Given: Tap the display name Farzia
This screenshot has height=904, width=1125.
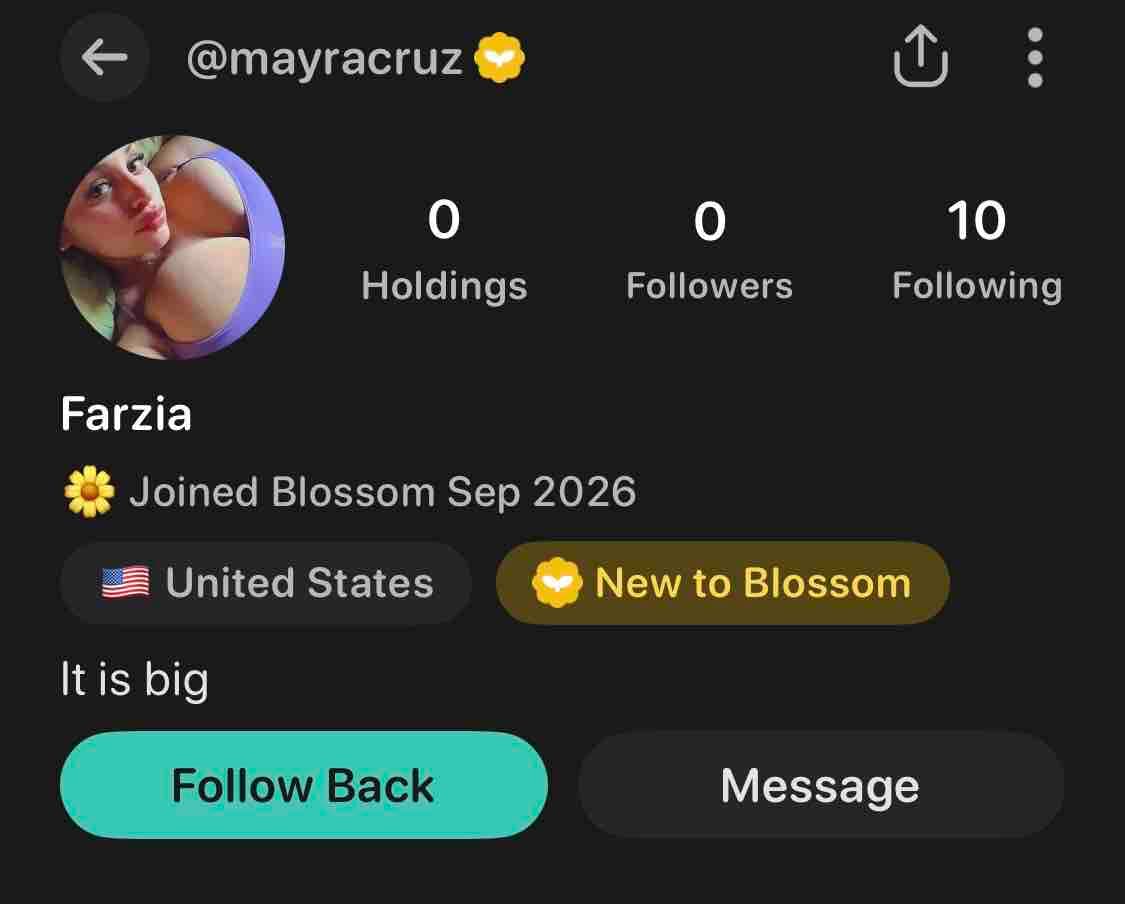Looking at the screenshot, I should click(126, 414).
